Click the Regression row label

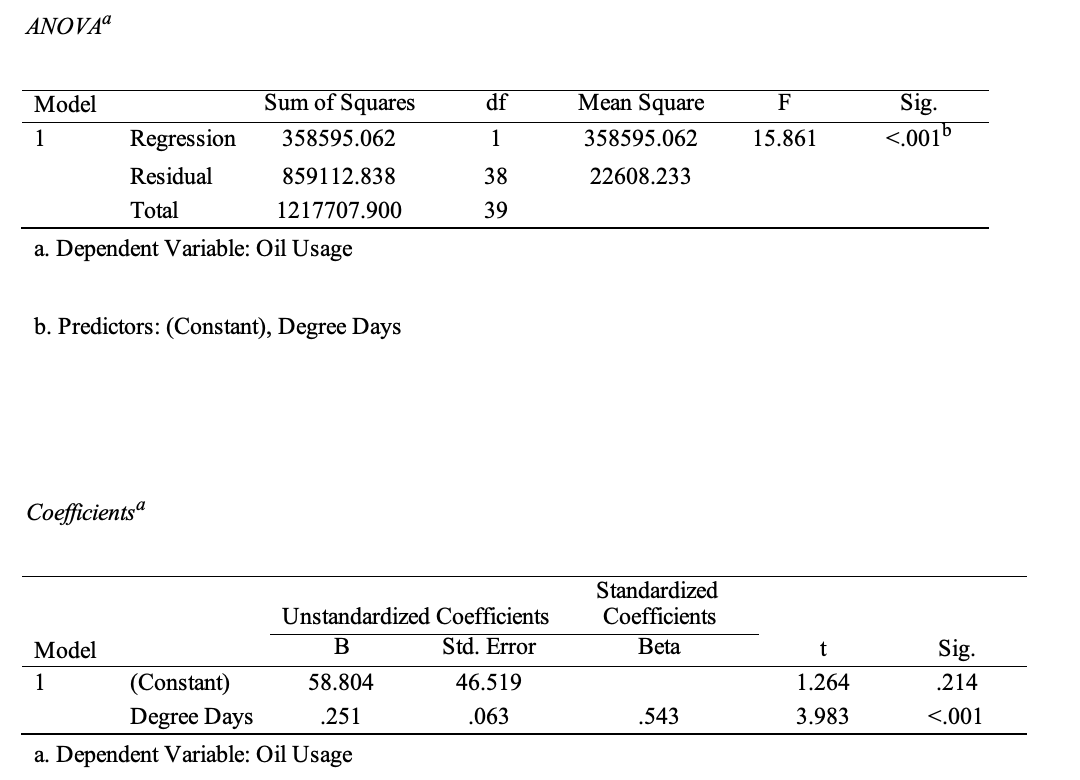183,139
